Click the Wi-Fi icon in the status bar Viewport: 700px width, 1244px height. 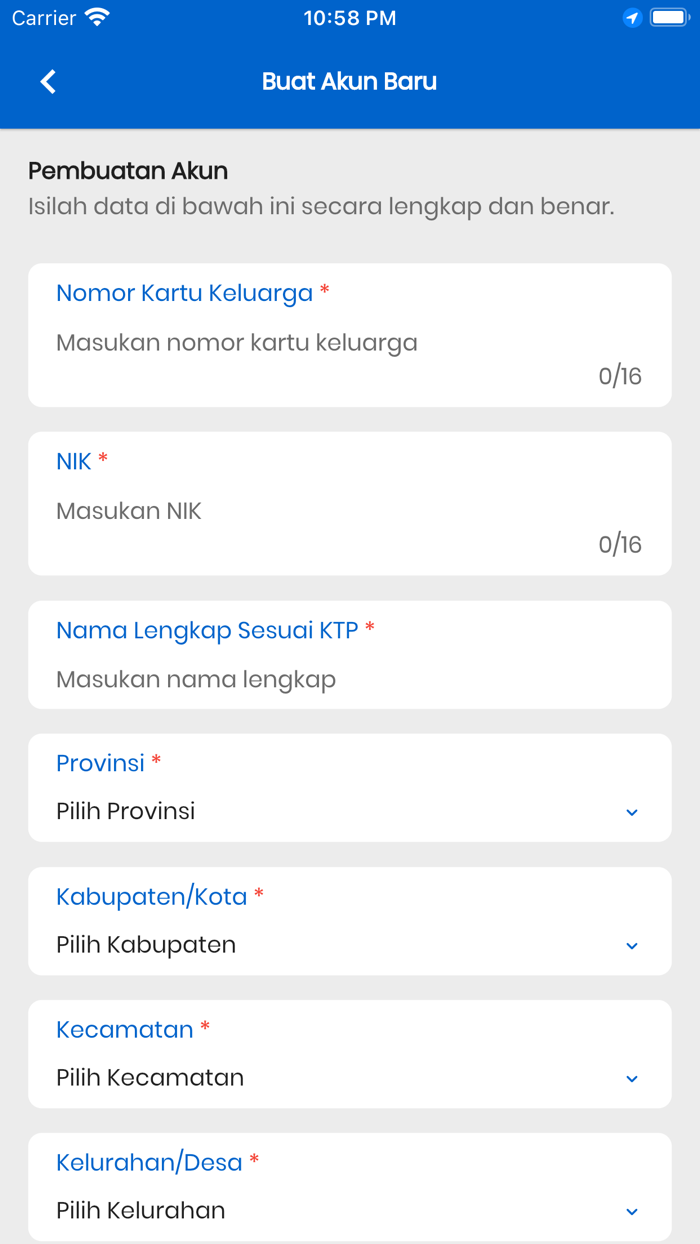point(96,16)
